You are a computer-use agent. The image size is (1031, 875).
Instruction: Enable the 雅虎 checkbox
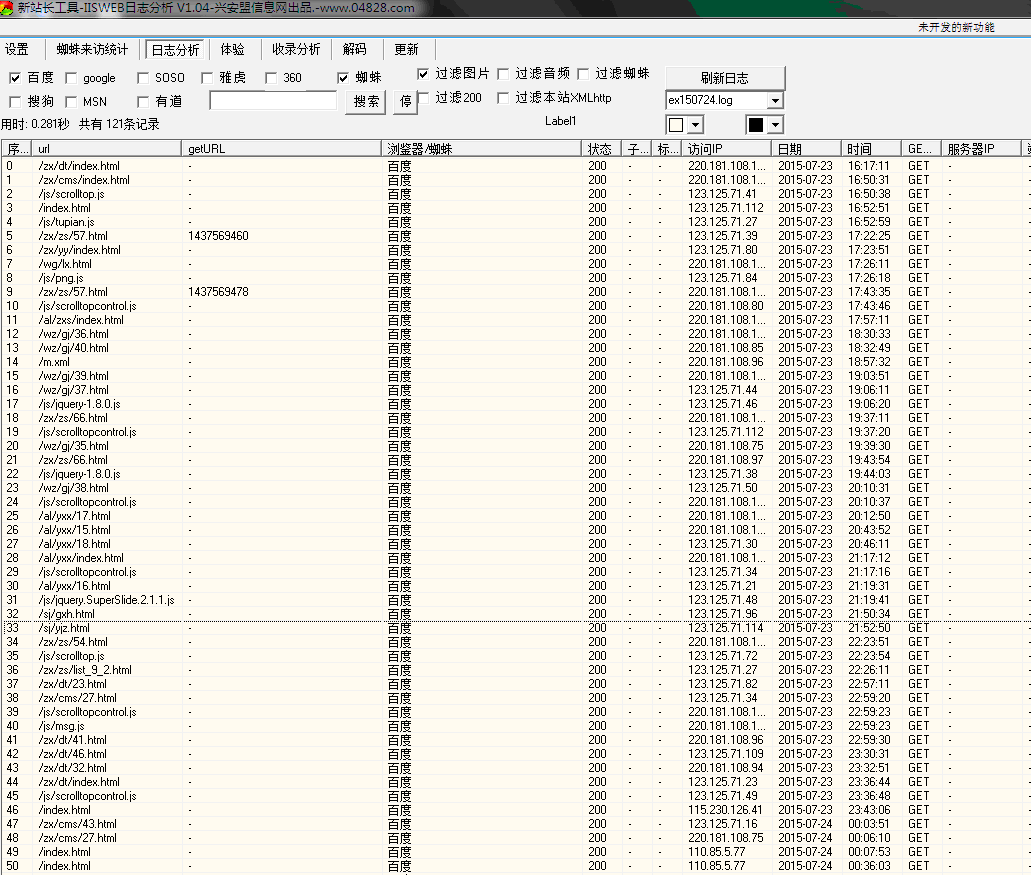coord(206,78)
